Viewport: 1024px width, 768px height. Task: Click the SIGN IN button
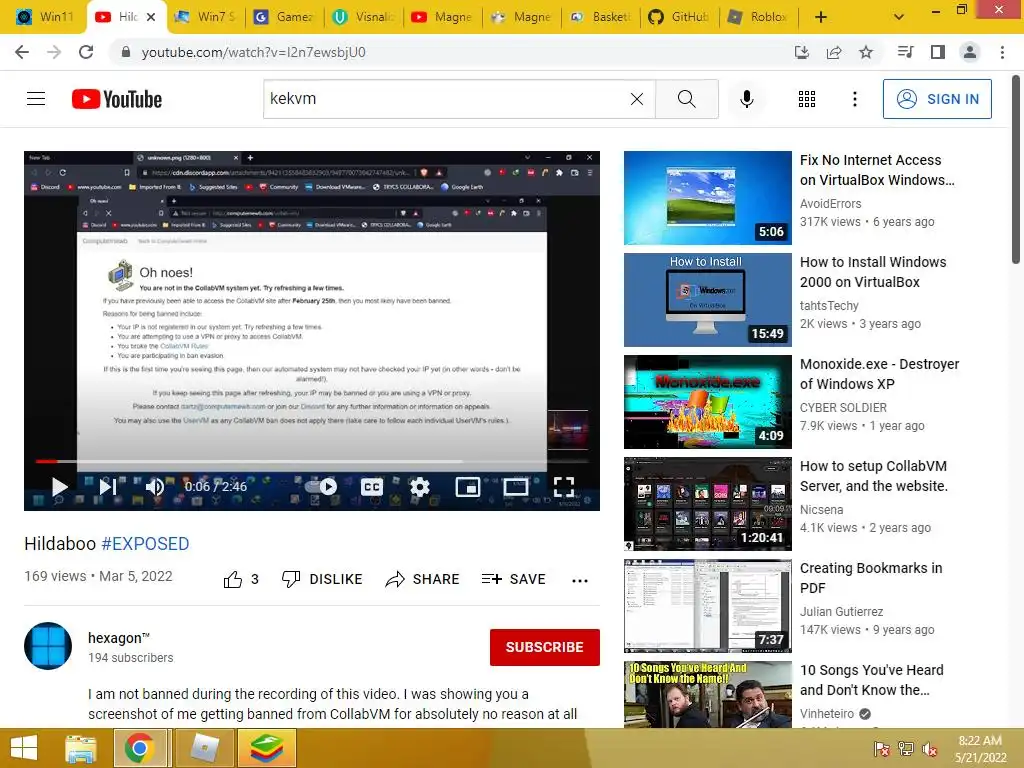point(936,99)
